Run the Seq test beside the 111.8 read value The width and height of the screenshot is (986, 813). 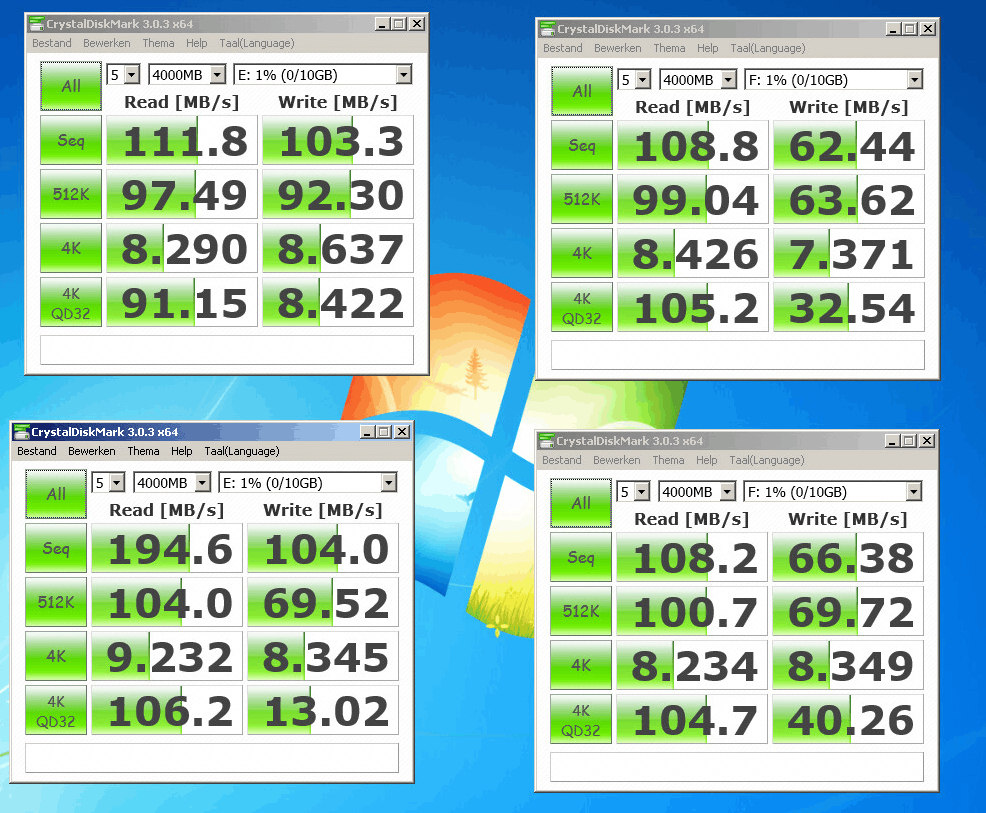71,140
